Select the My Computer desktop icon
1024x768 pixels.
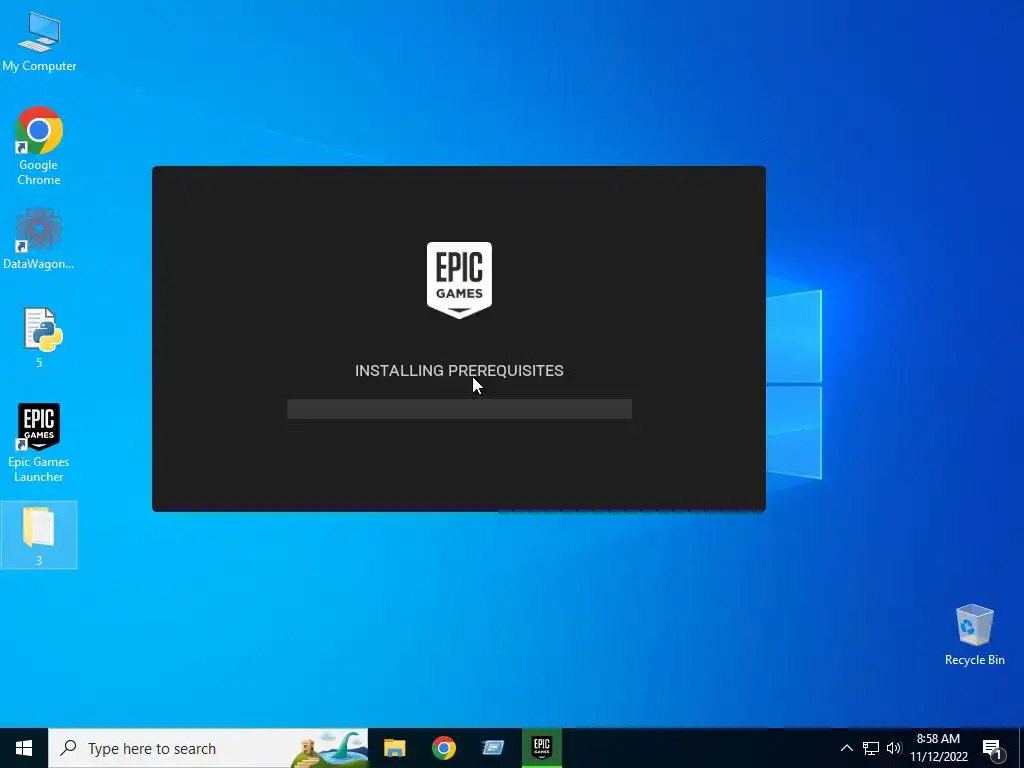coord(39,41)
